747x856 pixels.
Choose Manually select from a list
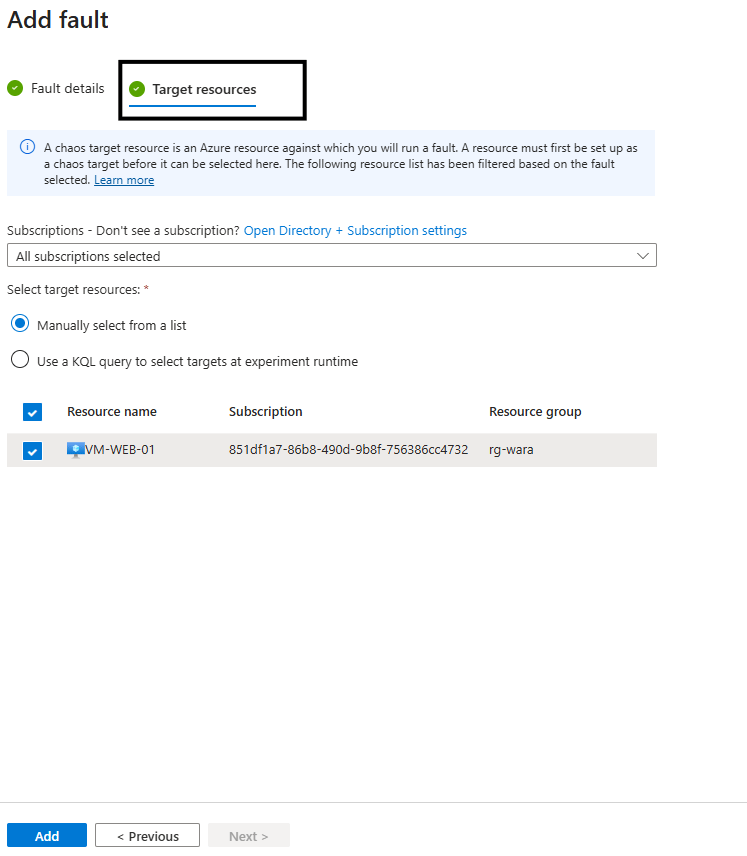tap(20, 324)
